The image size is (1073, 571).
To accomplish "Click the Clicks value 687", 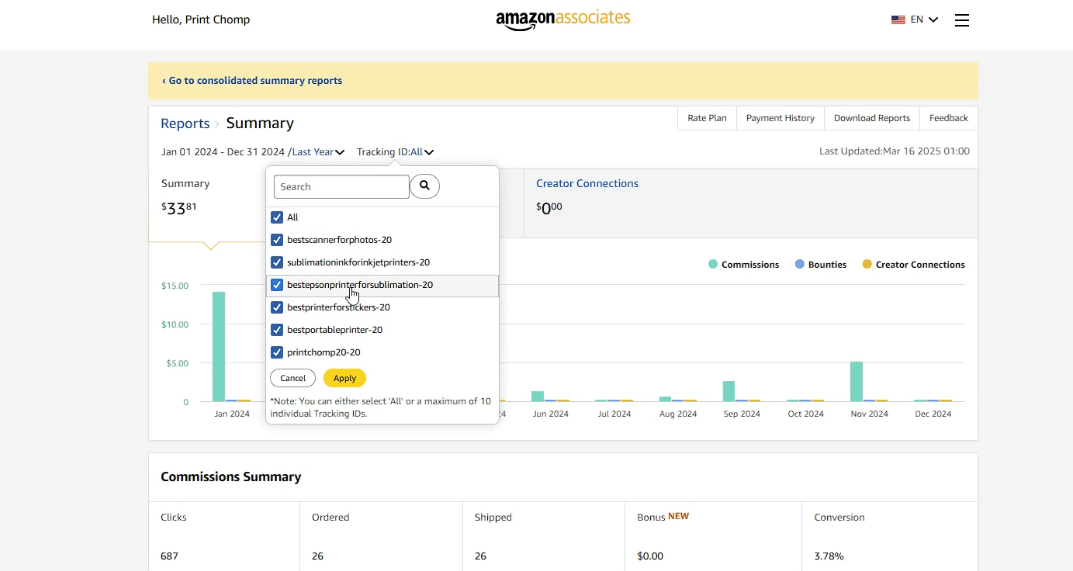I will tap(169, 556).
